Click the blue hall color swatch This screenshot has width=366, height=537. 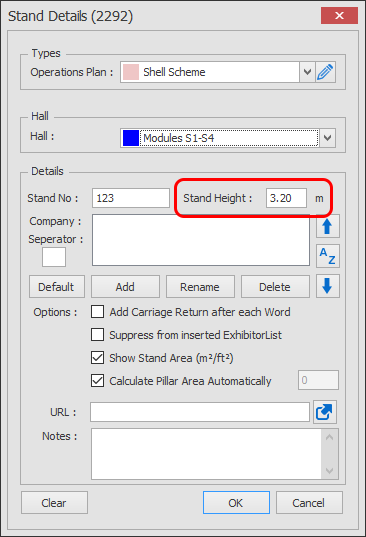[131, 138]
